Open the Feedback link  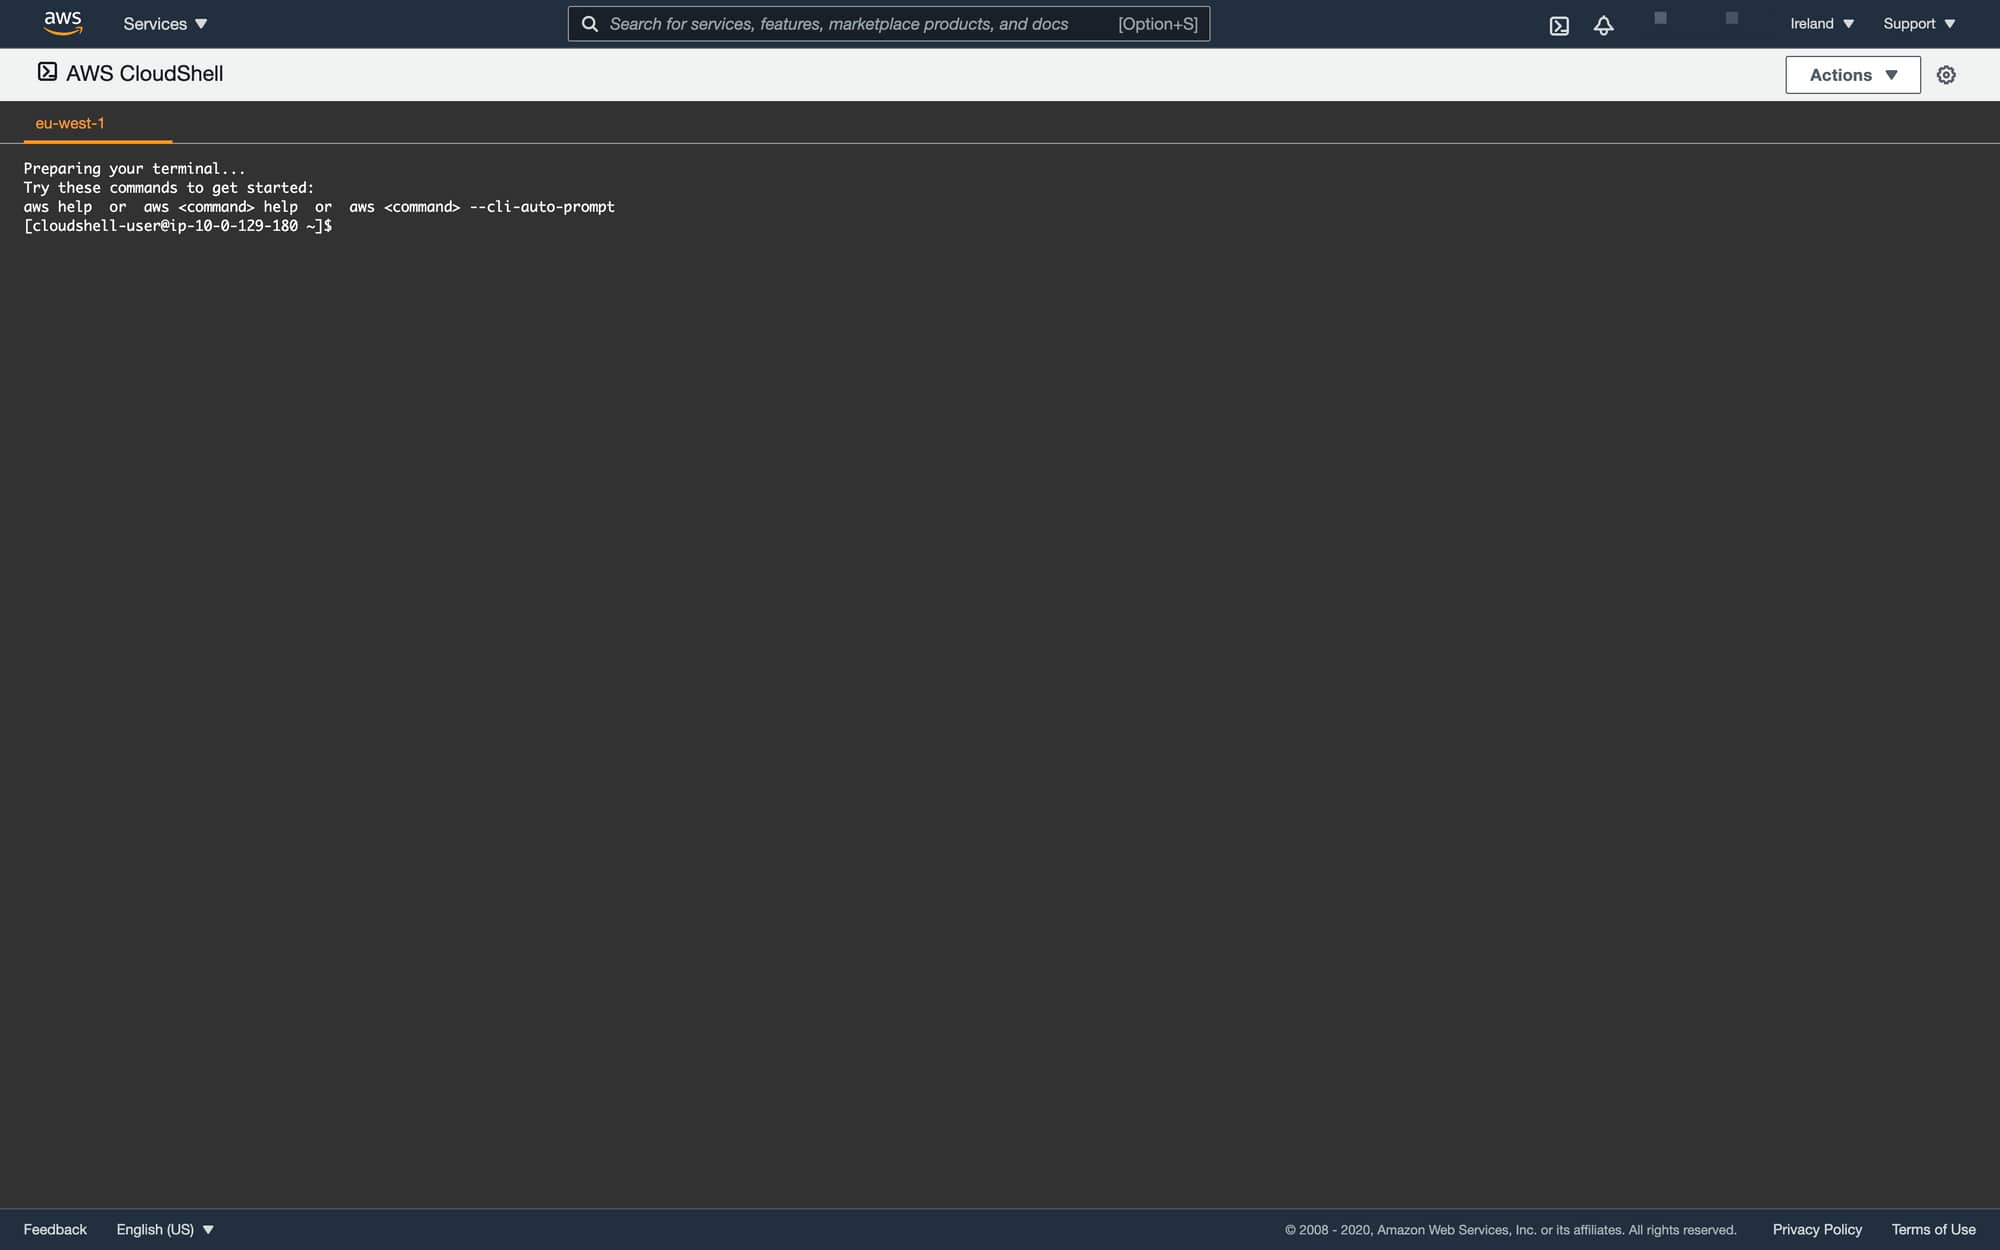point(55,1229)
